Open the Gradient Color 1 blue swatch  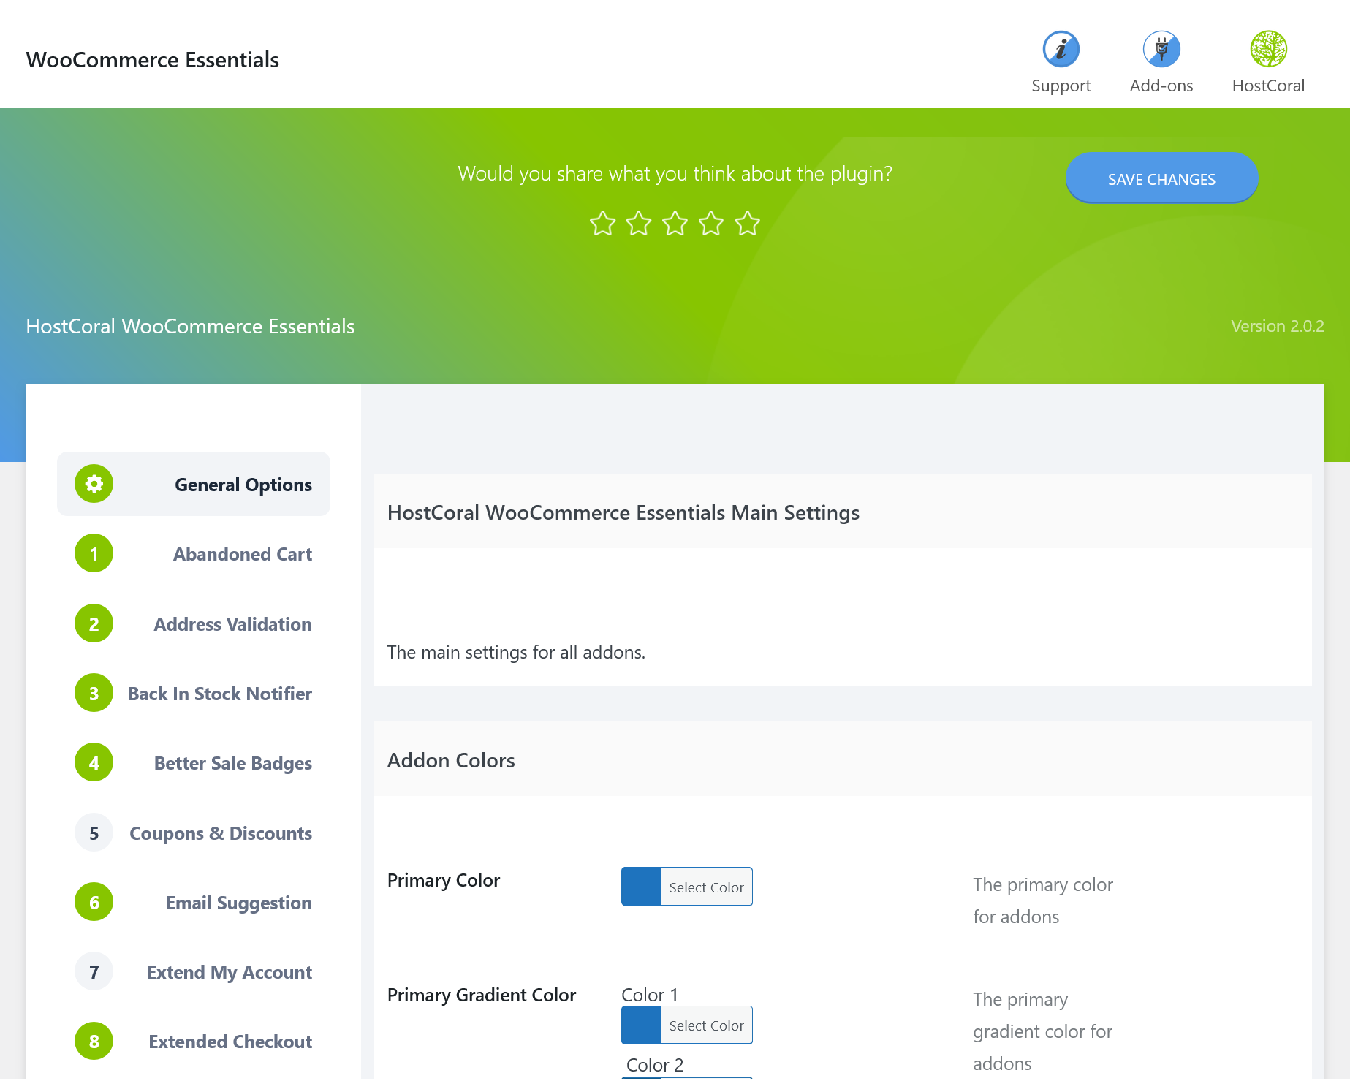[x=641, y=1025]
